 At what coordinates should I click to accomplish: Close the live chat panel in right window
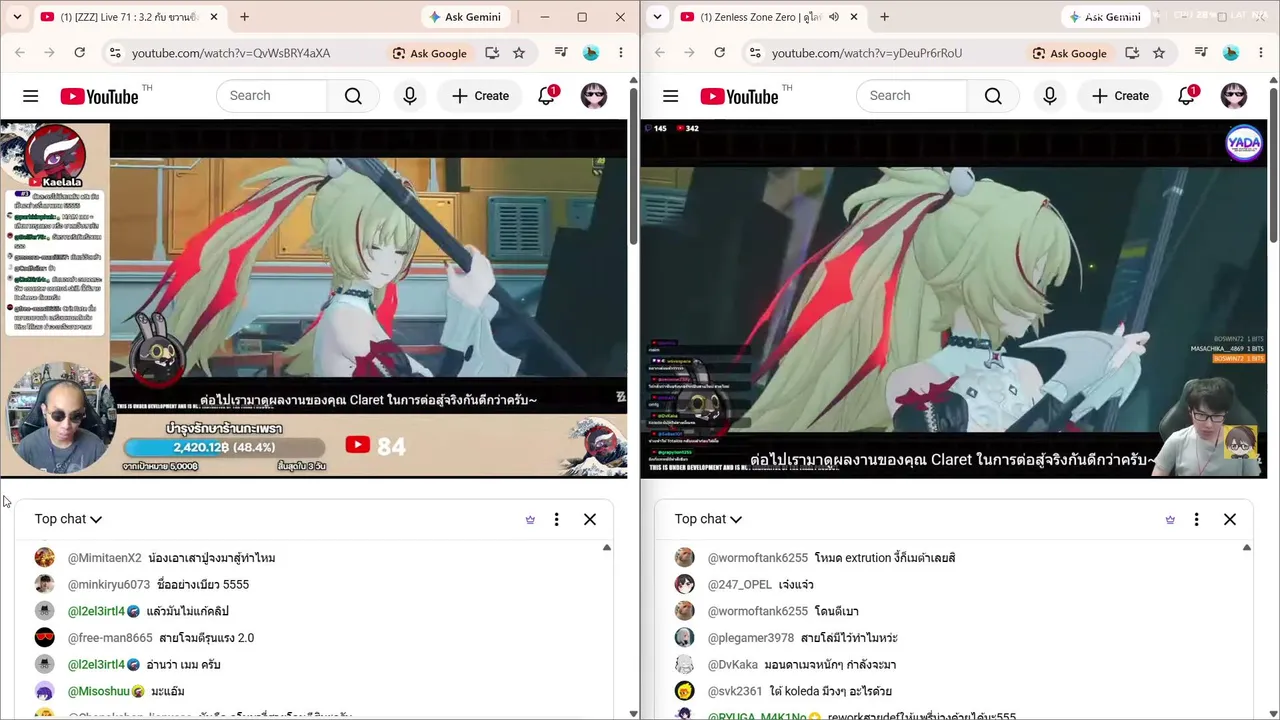click(1230, 519)
